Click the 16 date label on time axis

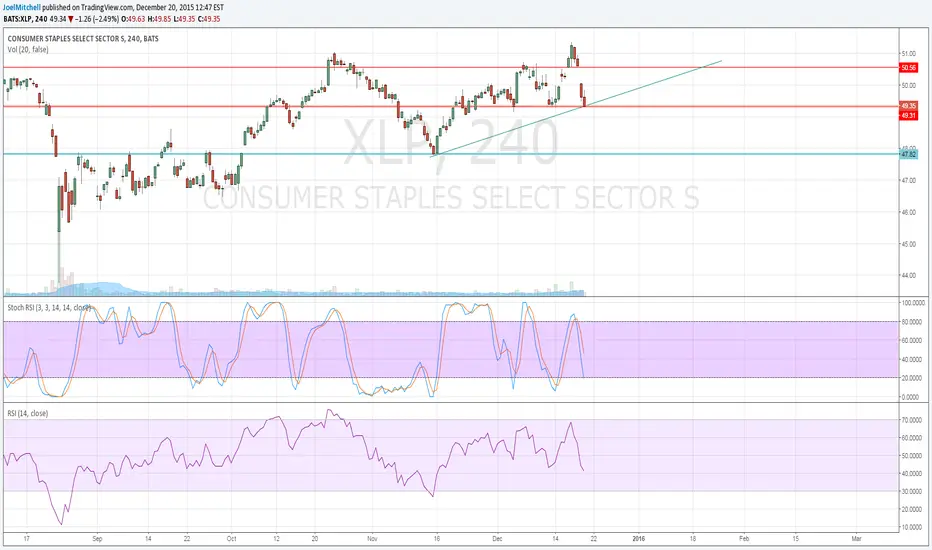tap(437, 539)
